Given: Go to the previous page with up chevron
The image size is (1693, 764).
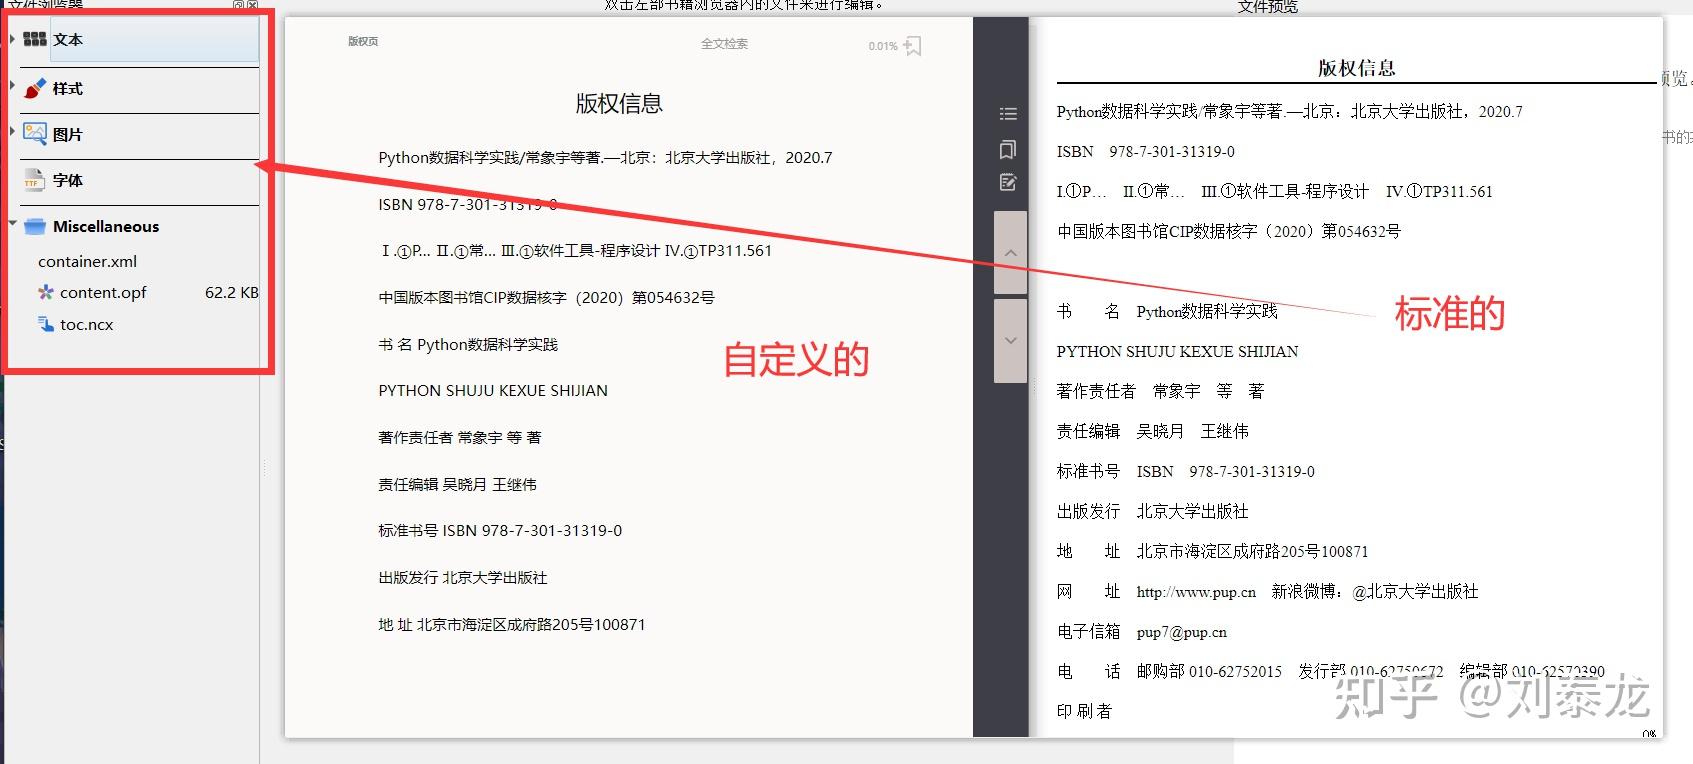Looking at the screenshot, I should click(x=1010, y=253).
